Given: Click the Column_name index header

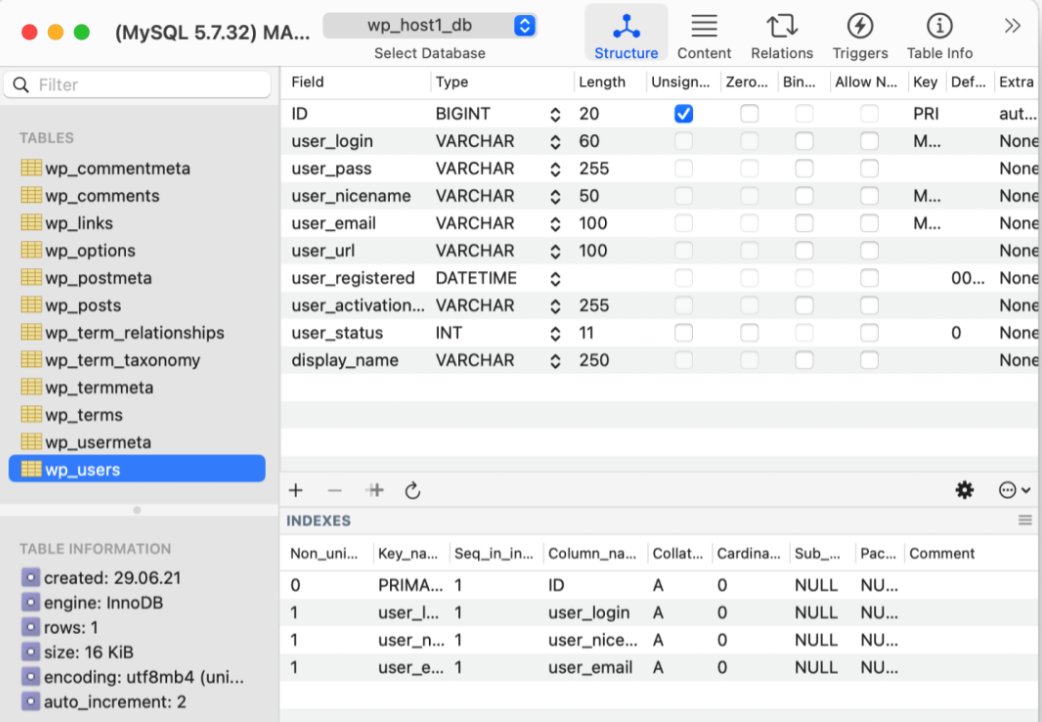Looking at the screenshot, I should 594,553.
